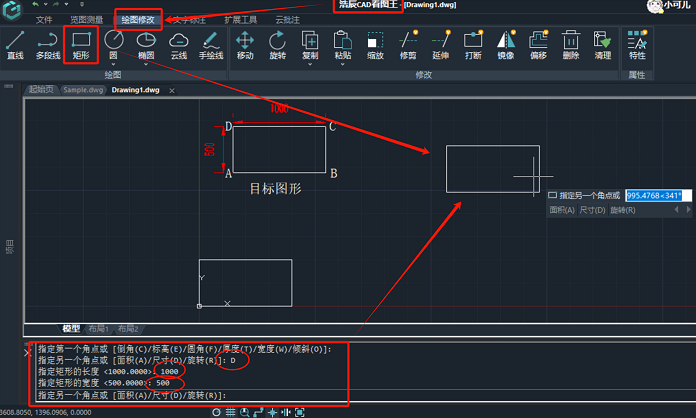Image resolution: width=696 pixels, height=418 pixels.
Task: Switch to the Sample.dwg document tab
Action: click(83, 90)
